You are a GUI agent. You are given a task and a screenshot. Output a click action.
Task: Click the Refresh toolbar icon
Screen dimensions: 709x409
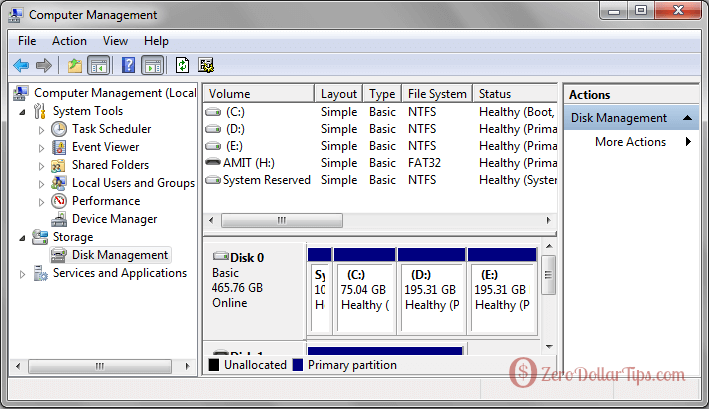[x=182, y=66]
